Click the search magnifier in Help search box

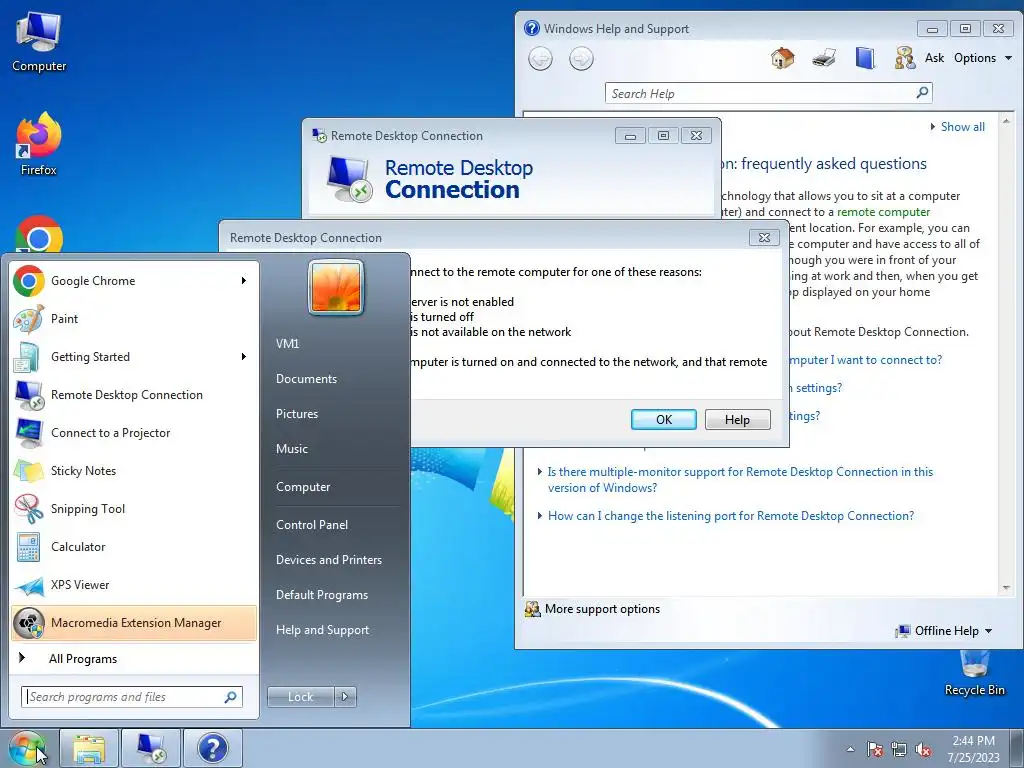point(922,93)
